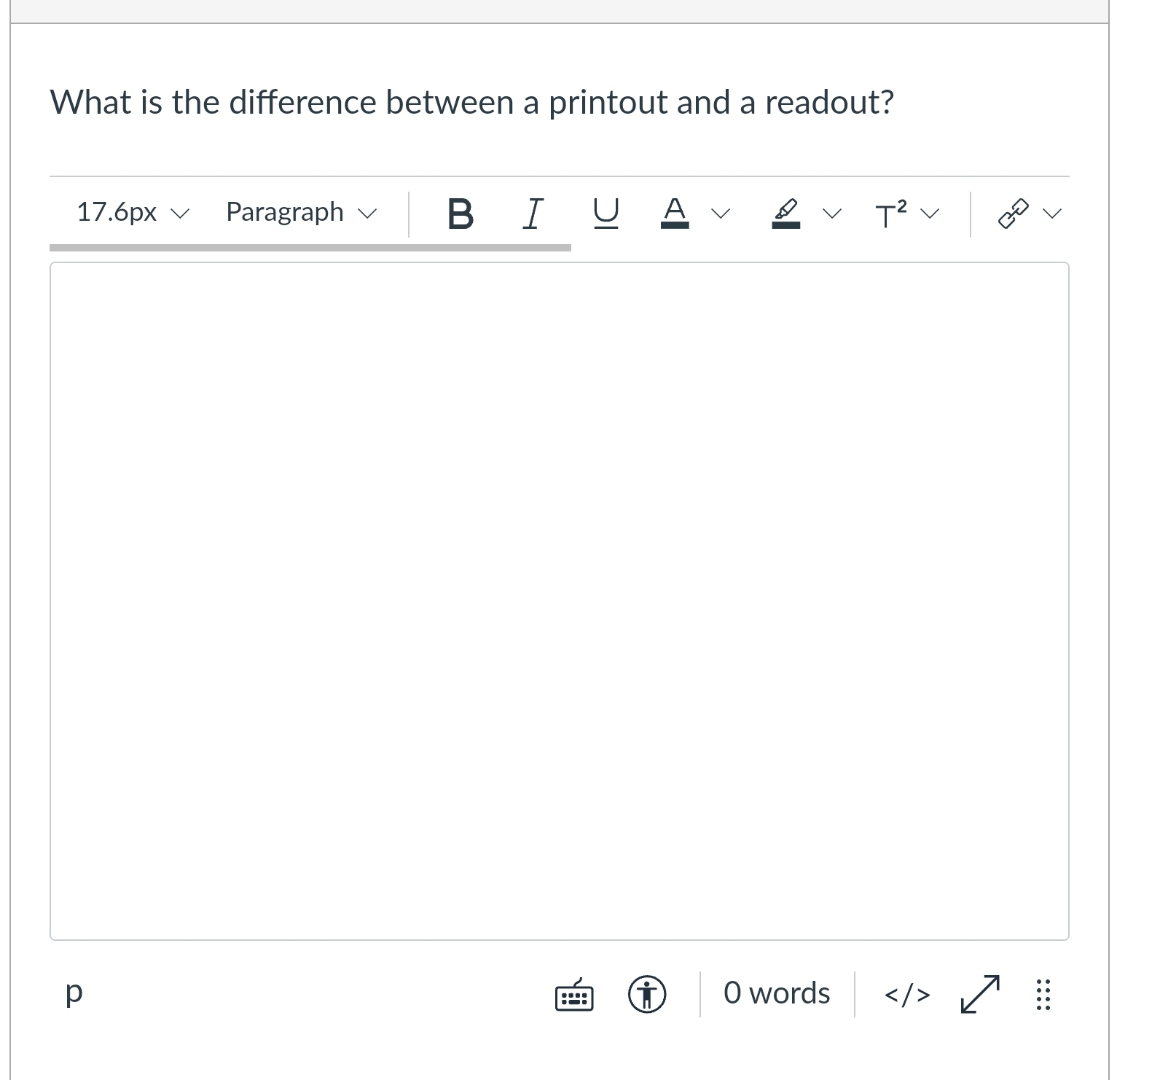Open the font size dropdown
Viewport: 1176px width, 1080px height.
(x=131, y=212)
